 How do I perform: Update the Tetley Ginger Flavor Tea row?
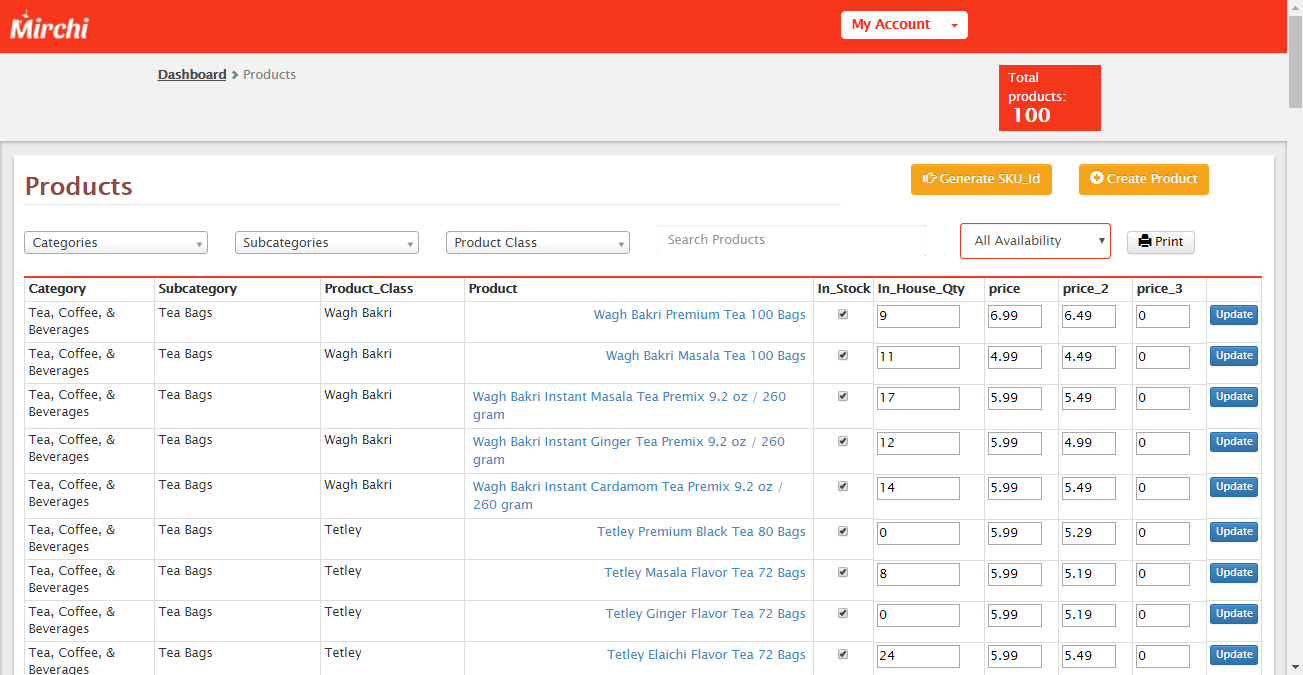click(x=1234, y=614)
